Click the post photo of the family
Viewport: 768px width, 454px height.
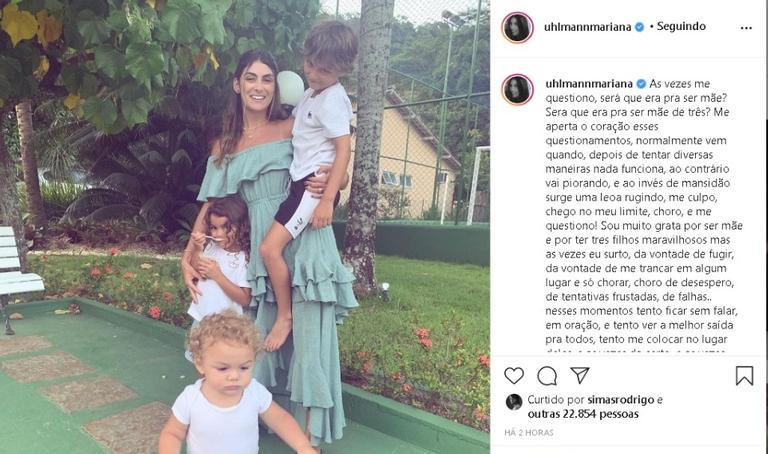pos(245,227)
